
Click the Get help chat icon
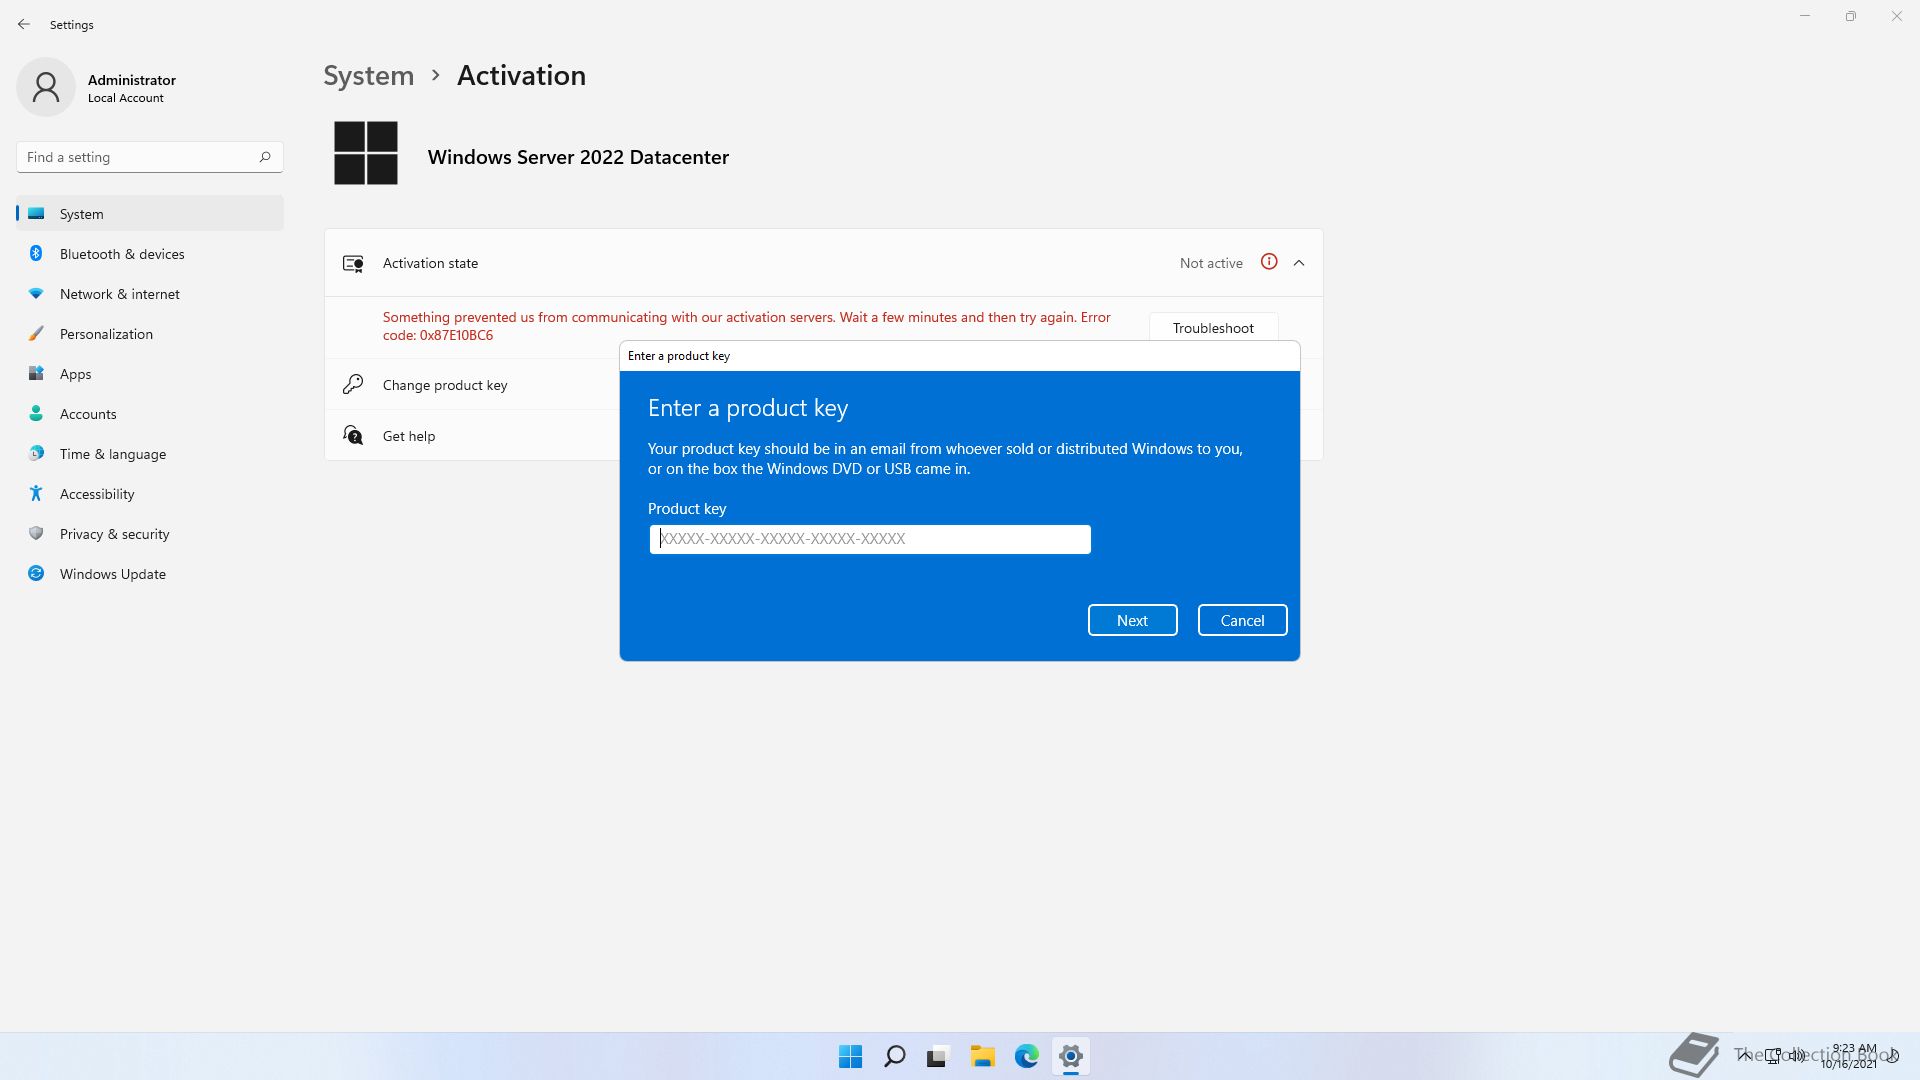point(353,435)
